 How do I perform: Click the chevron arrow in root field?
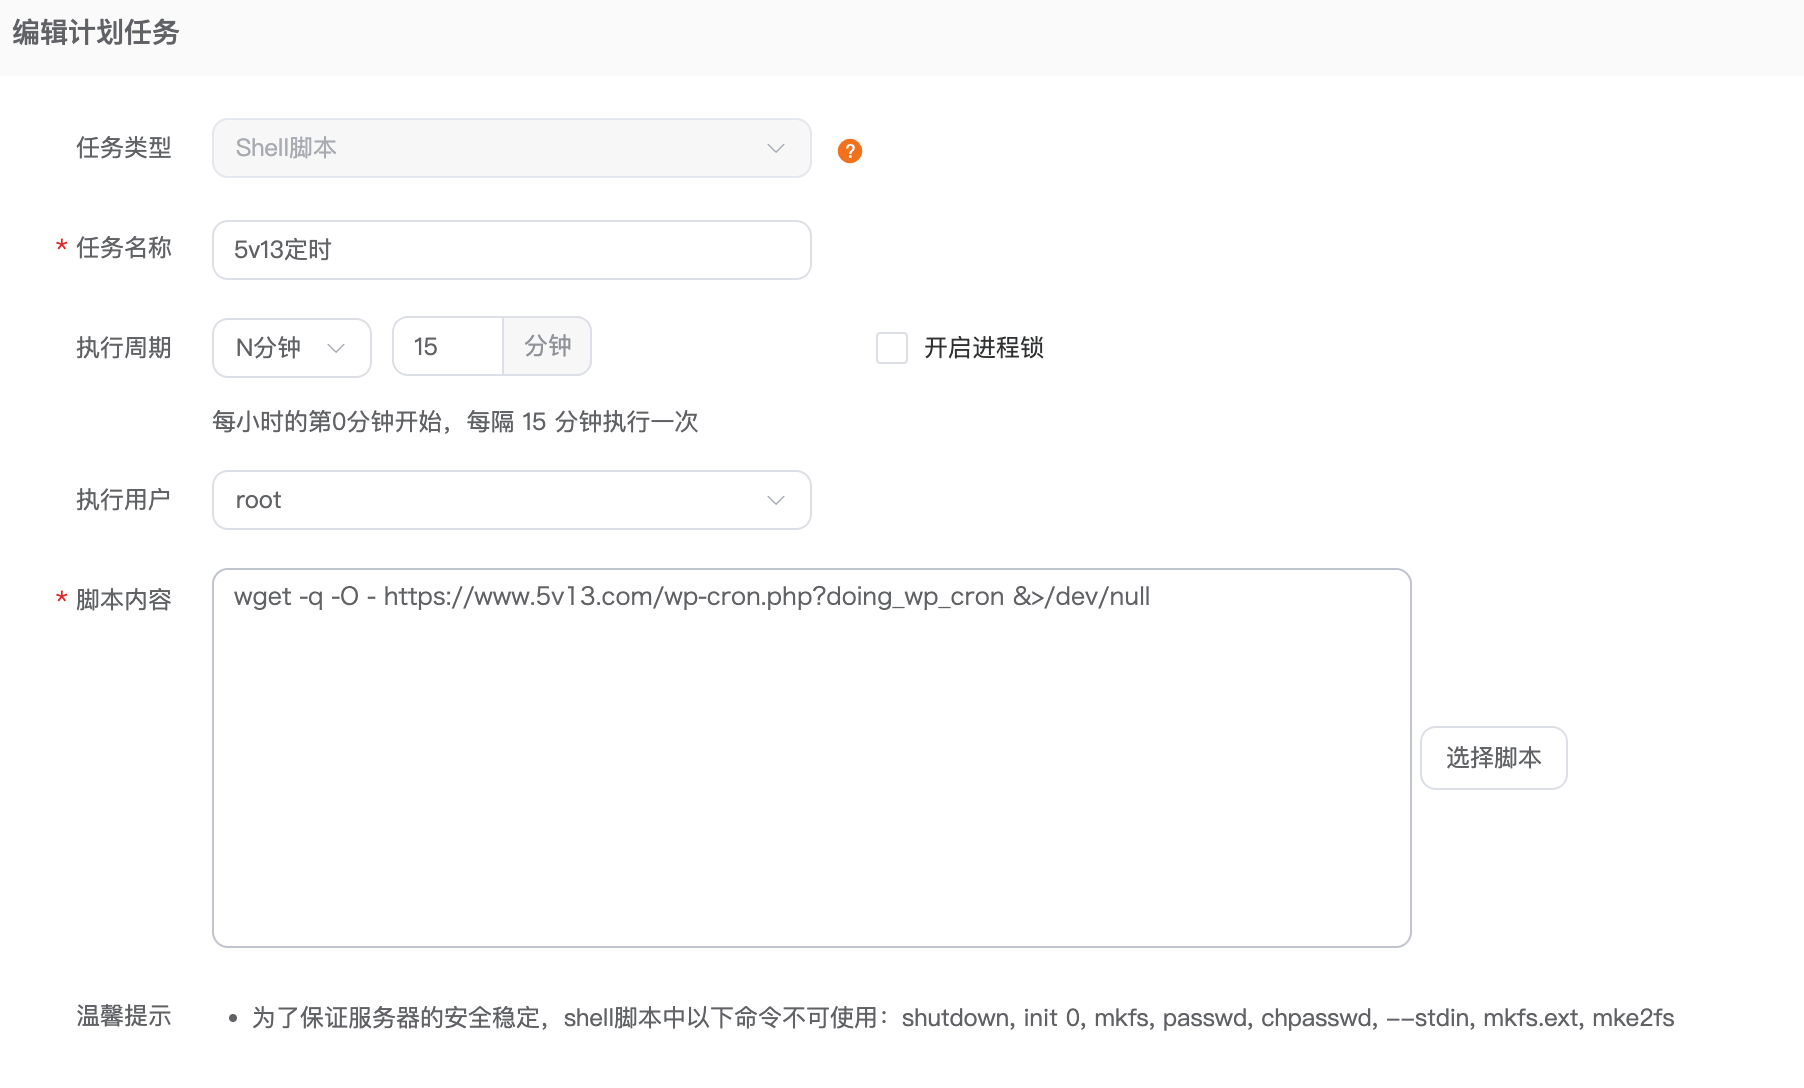tap(775, 500)
